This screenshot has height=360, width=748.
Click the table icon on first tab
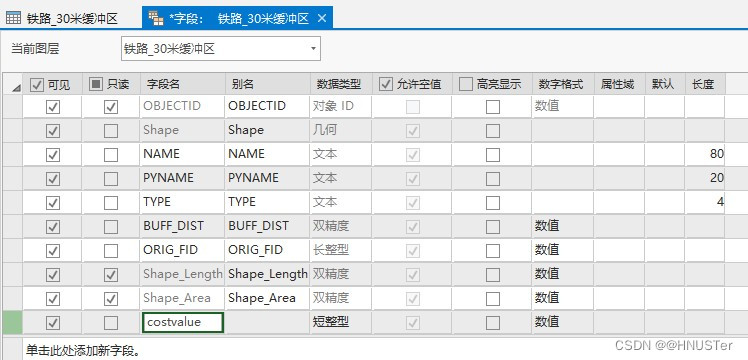point(13,19)
